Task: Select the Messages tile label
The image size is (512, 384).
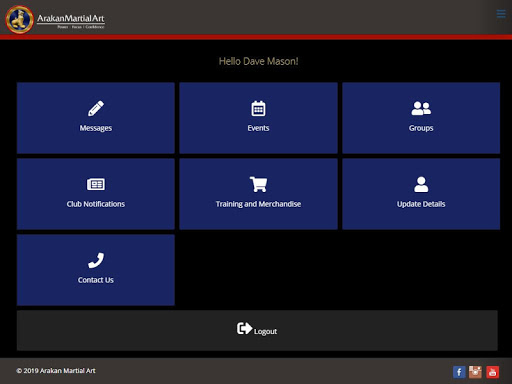Action: [x=96, y=128]
